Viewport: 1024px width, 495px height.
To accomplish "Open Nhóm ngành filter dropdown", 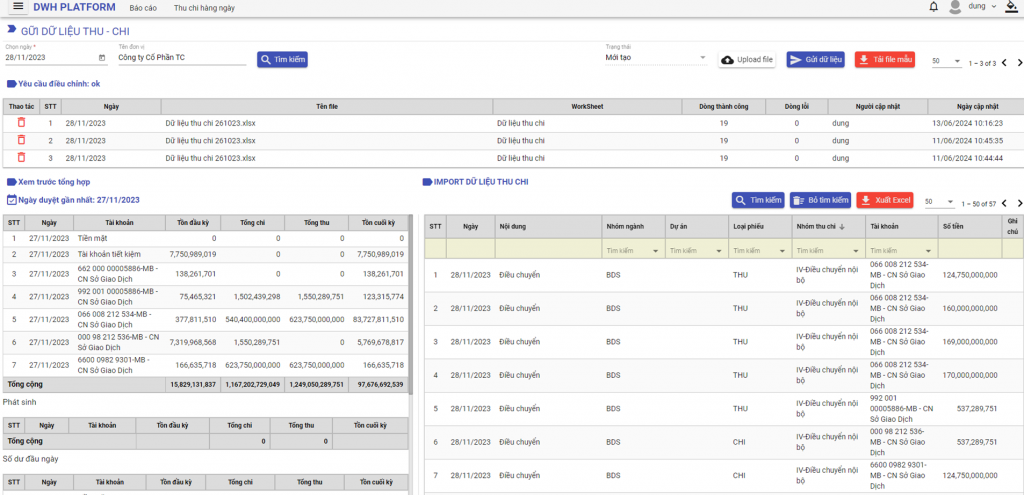I will (x=632, y=251).
